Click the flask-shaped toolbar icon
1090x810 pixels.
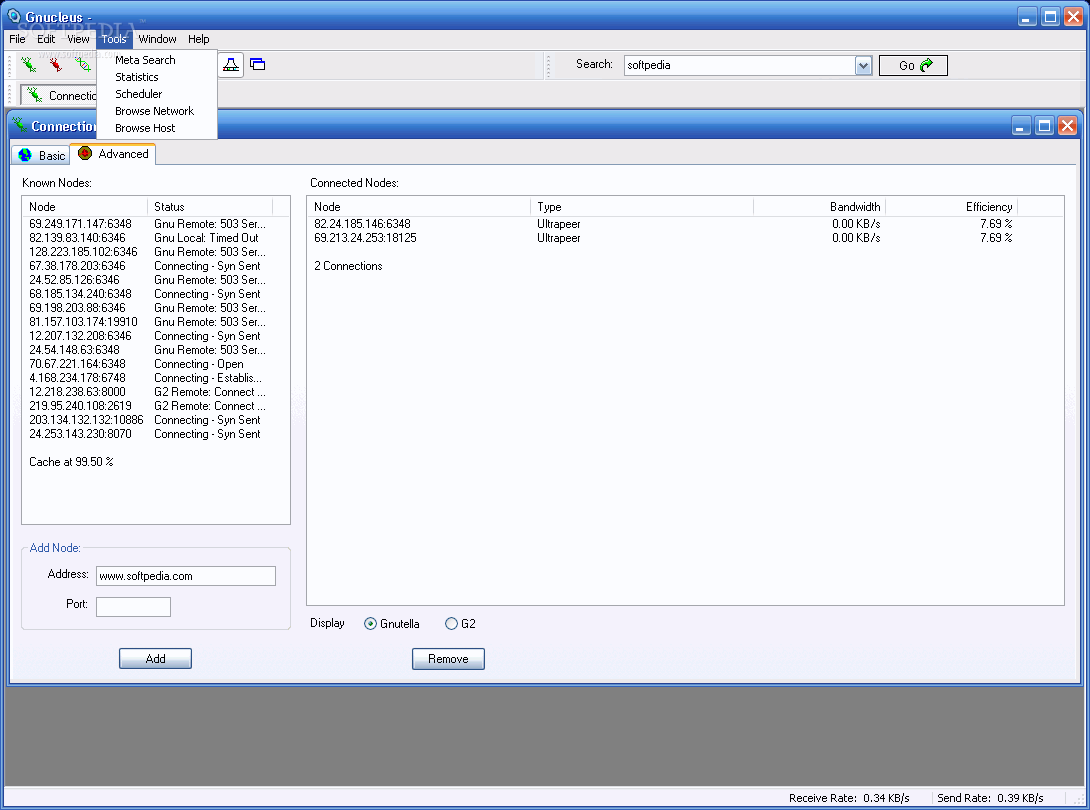(x=231, y=65)
